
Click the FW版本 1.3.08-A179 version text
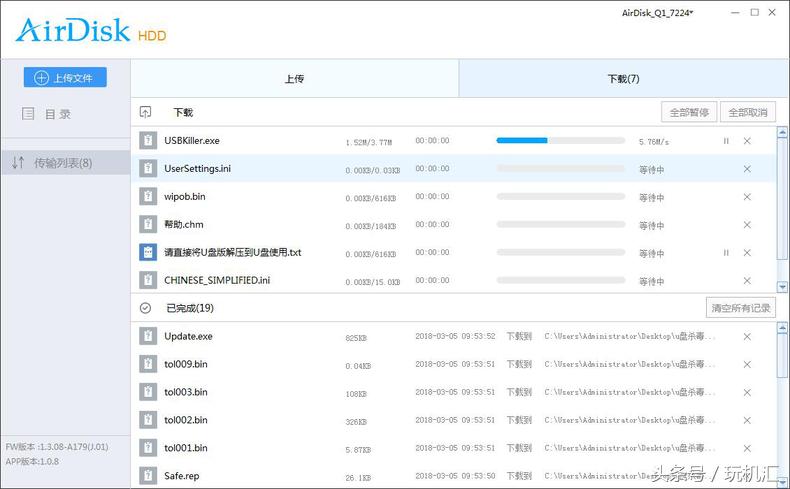(57, 447)
